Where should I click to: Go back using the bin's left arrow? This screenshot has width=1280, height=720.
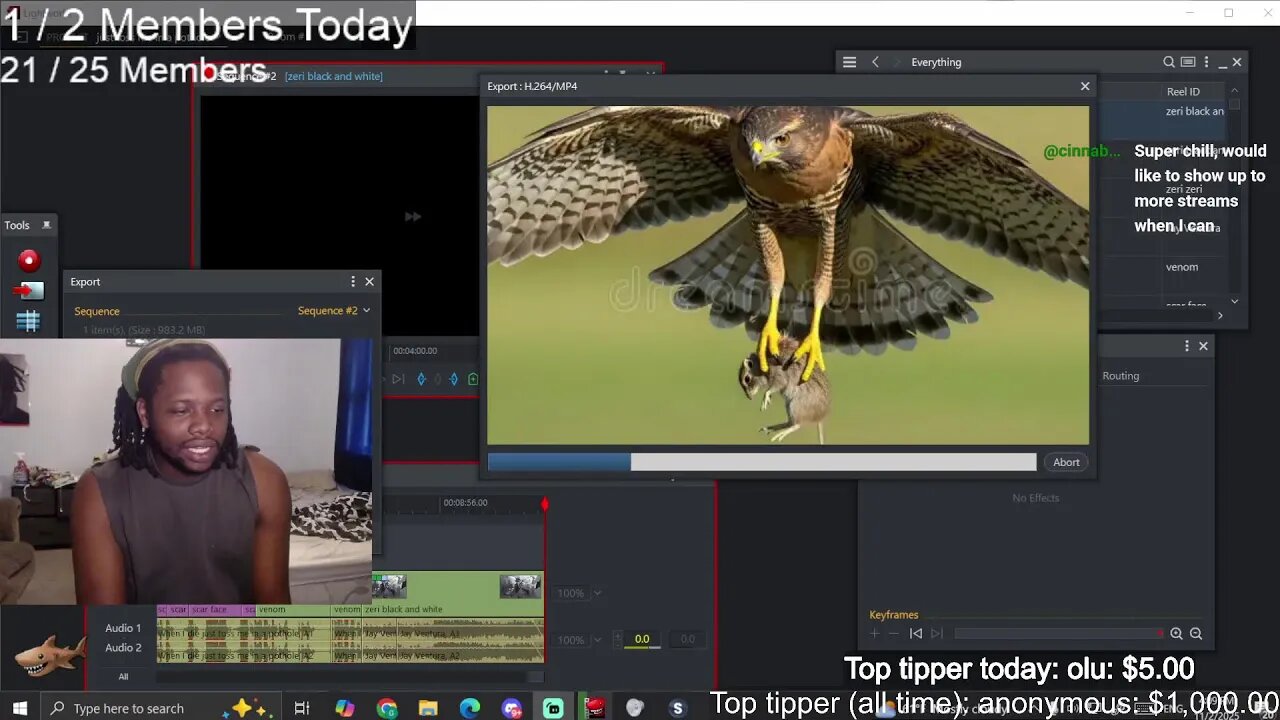coord(875,62)
